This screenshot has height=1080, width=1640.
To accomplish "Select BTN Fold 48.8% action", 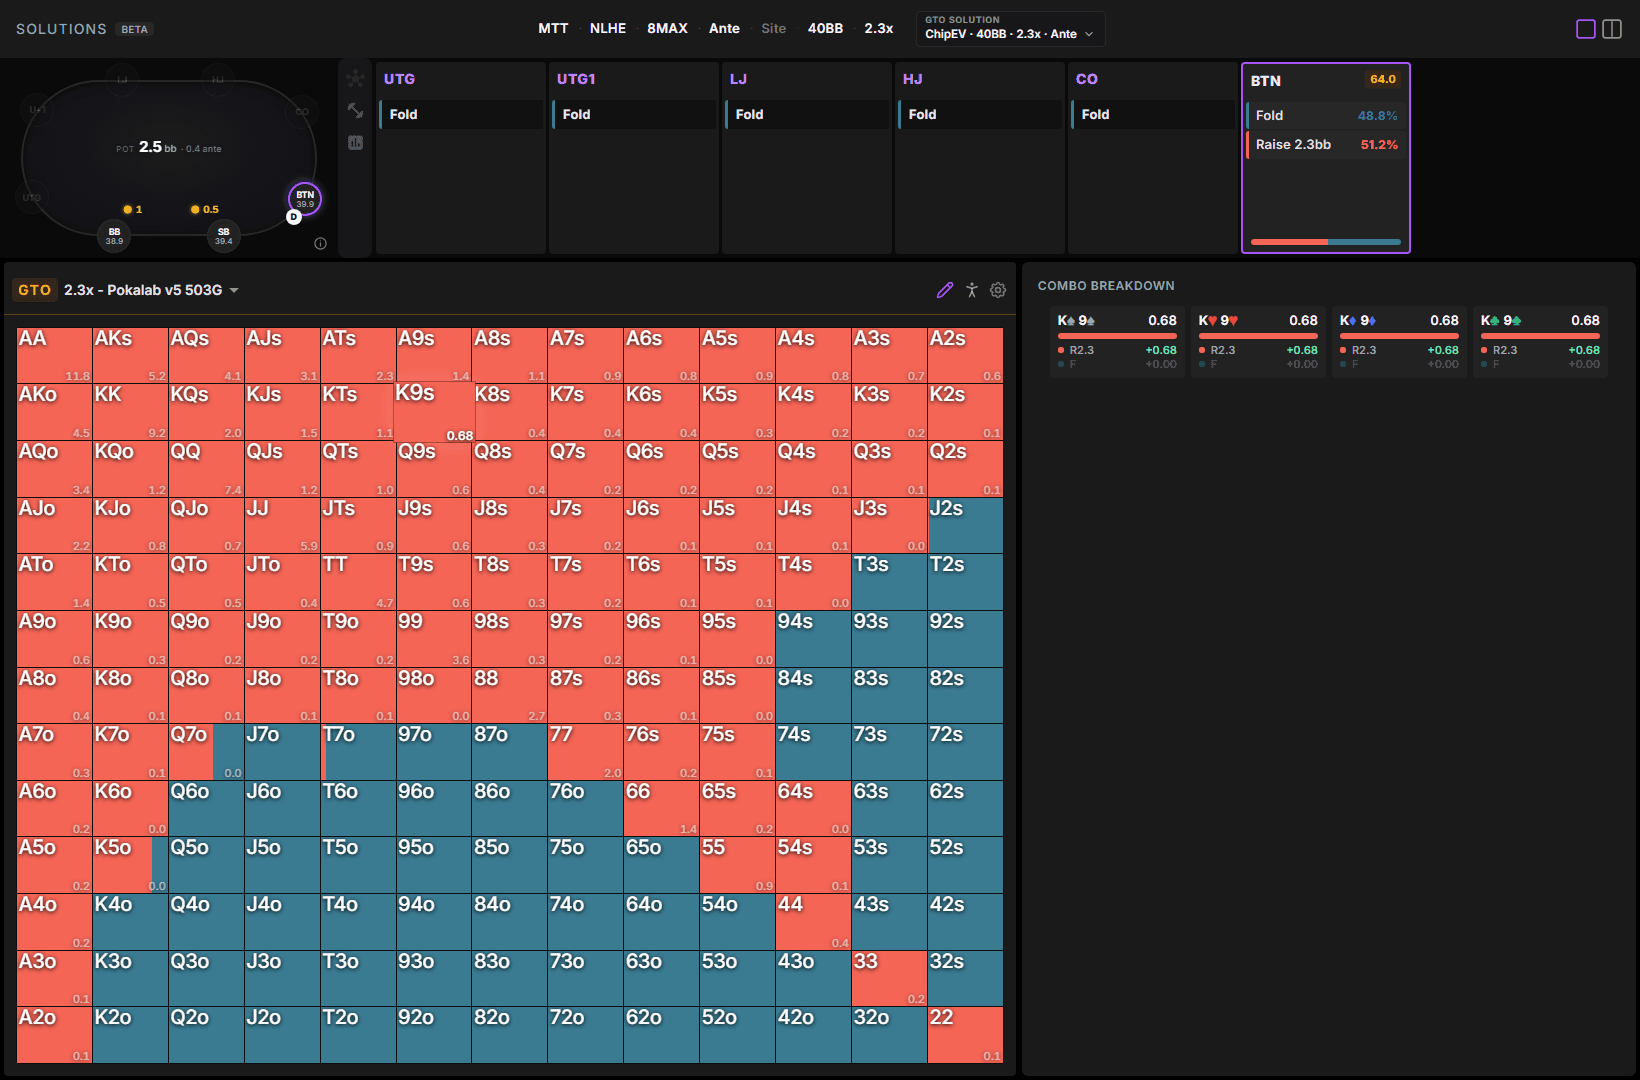I will pos(1326,115).
